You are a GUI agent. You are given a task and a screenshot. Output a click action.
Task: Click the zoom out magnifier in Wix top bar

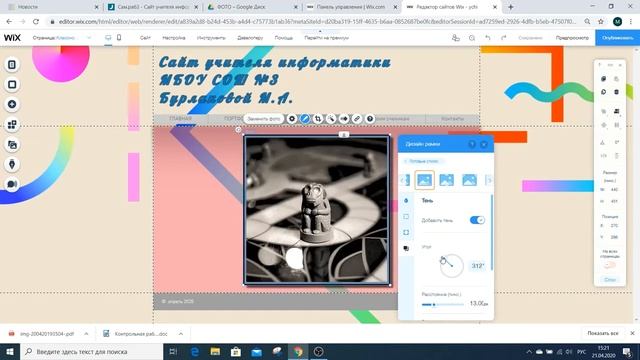pos(472,38)
